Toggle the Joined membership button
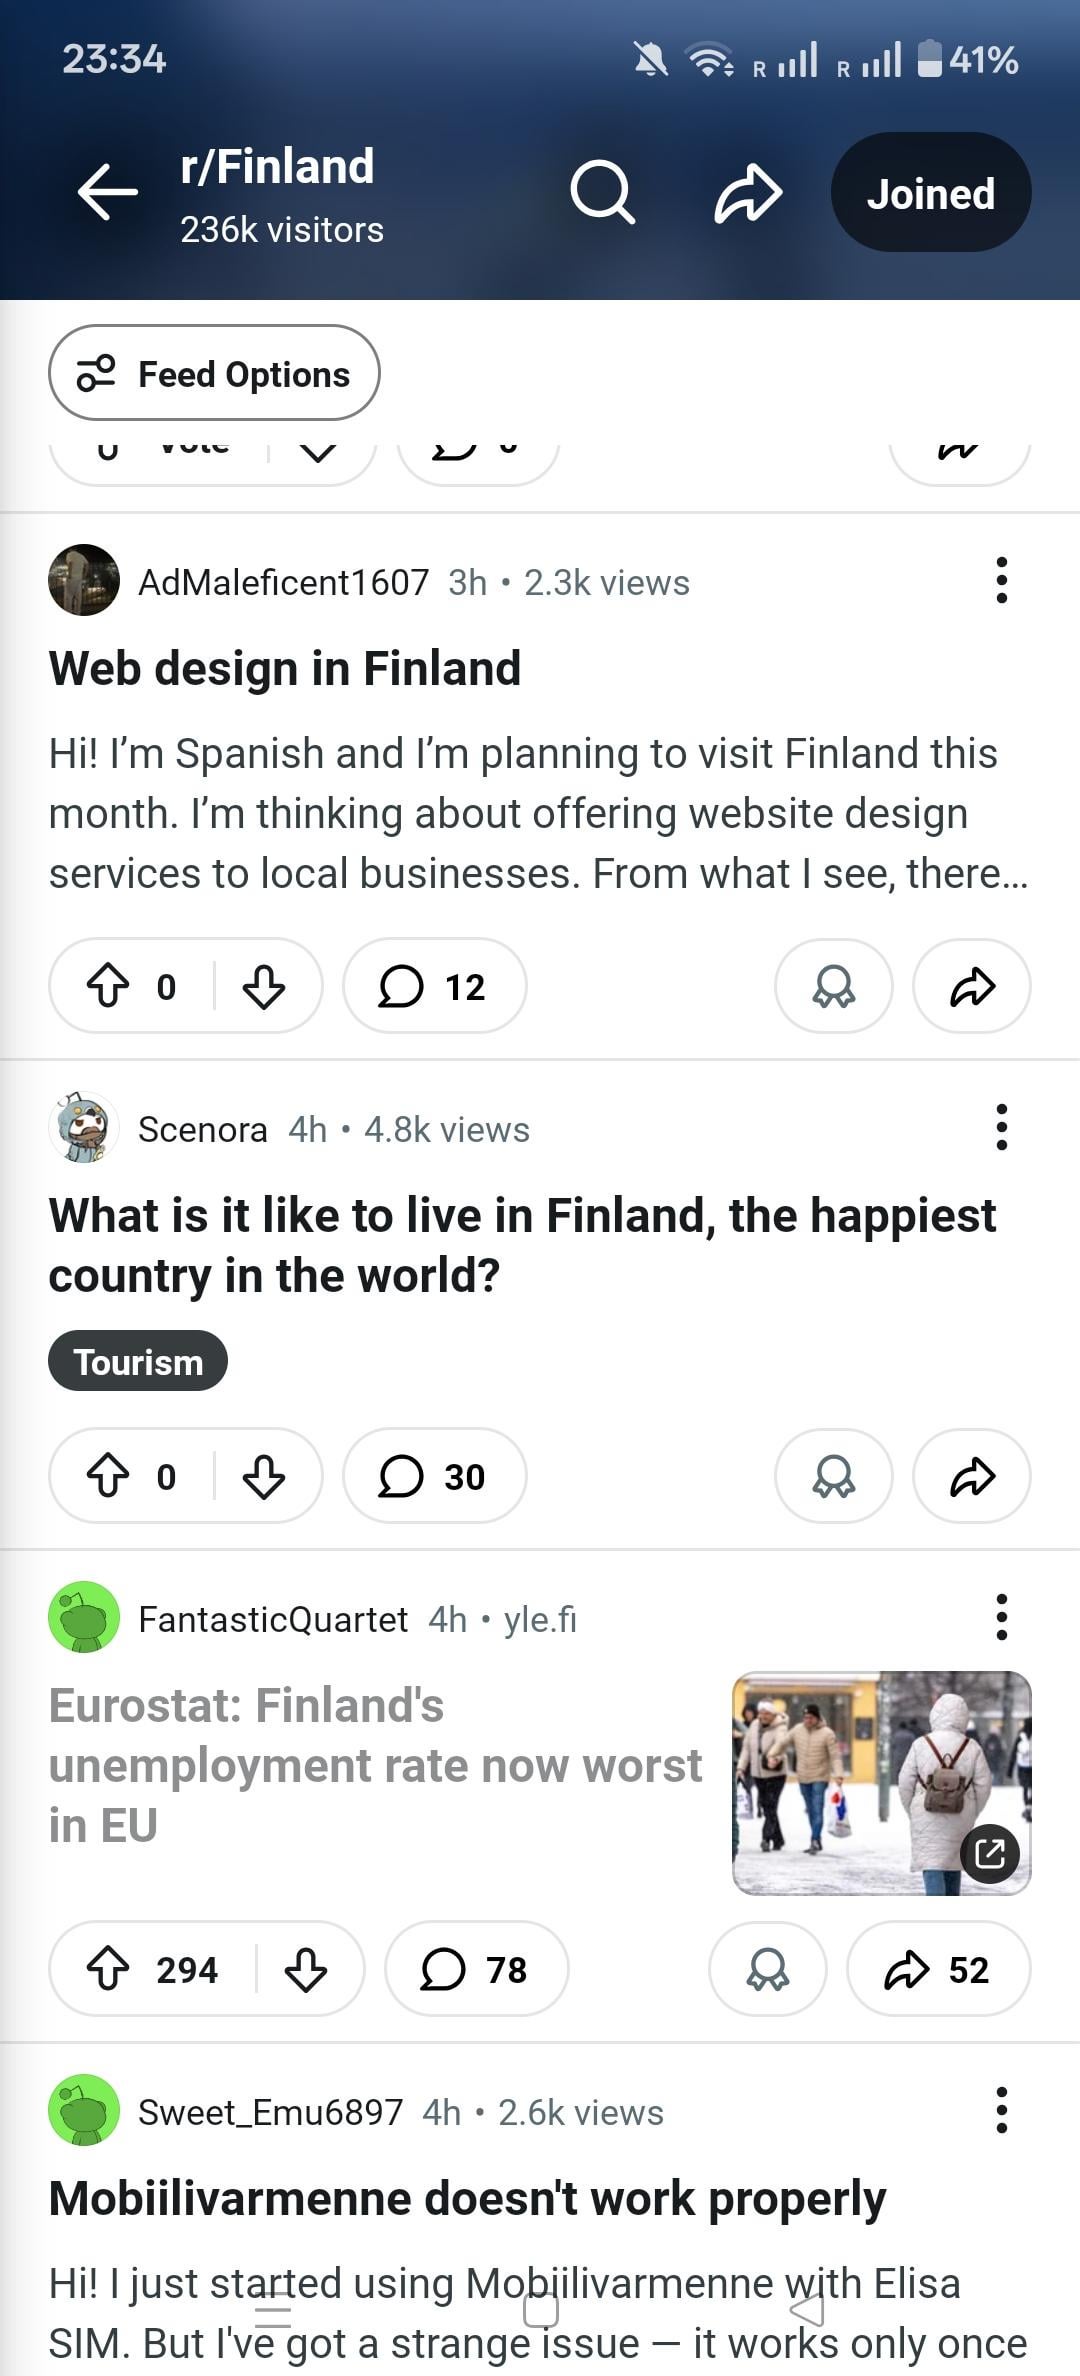 tap(930, 193)
